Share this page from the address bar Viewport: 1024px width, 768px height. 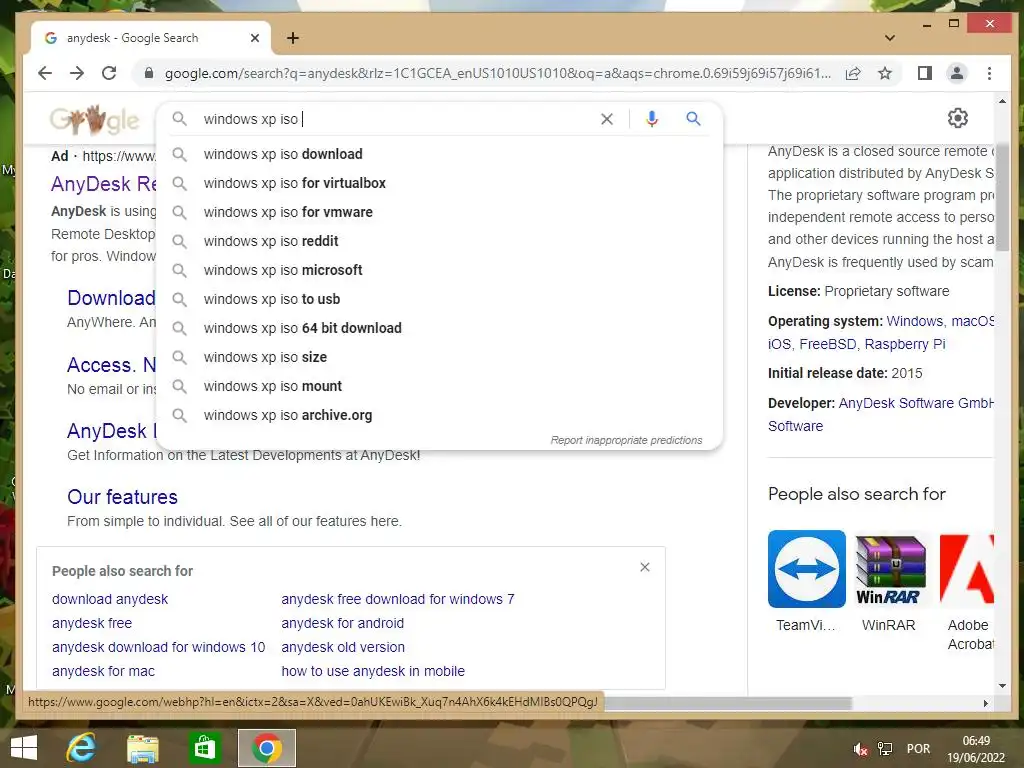click(x=853, y=73)
